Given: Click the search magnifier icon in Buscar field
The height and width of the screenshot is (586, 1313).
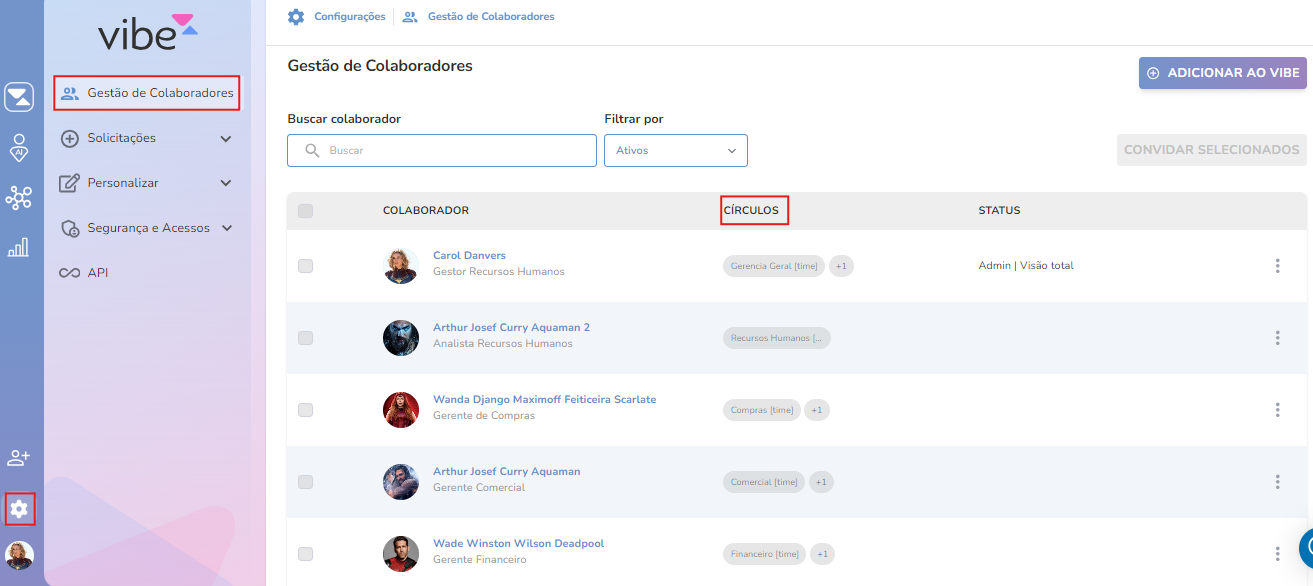Looking at the screenshot, I should [312, 150].
